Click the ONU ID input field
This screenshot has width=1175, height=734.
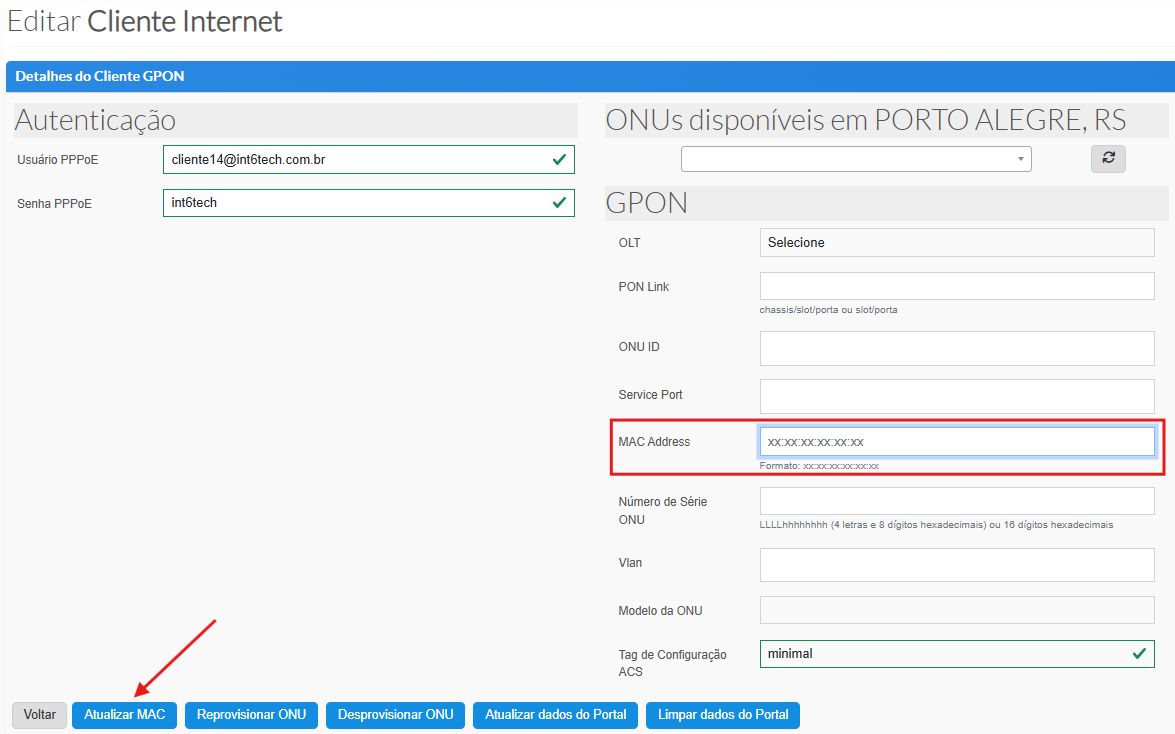[x=957, y=348]
